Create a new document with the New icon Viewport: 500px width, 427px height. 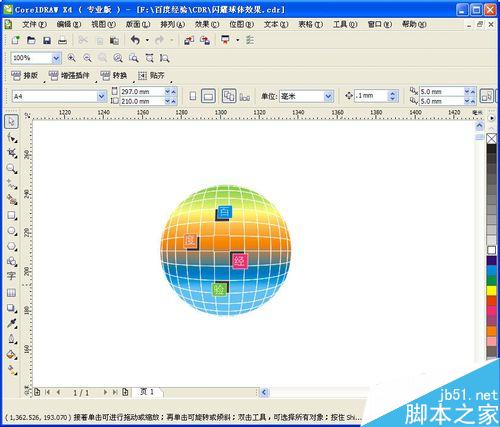15,40
